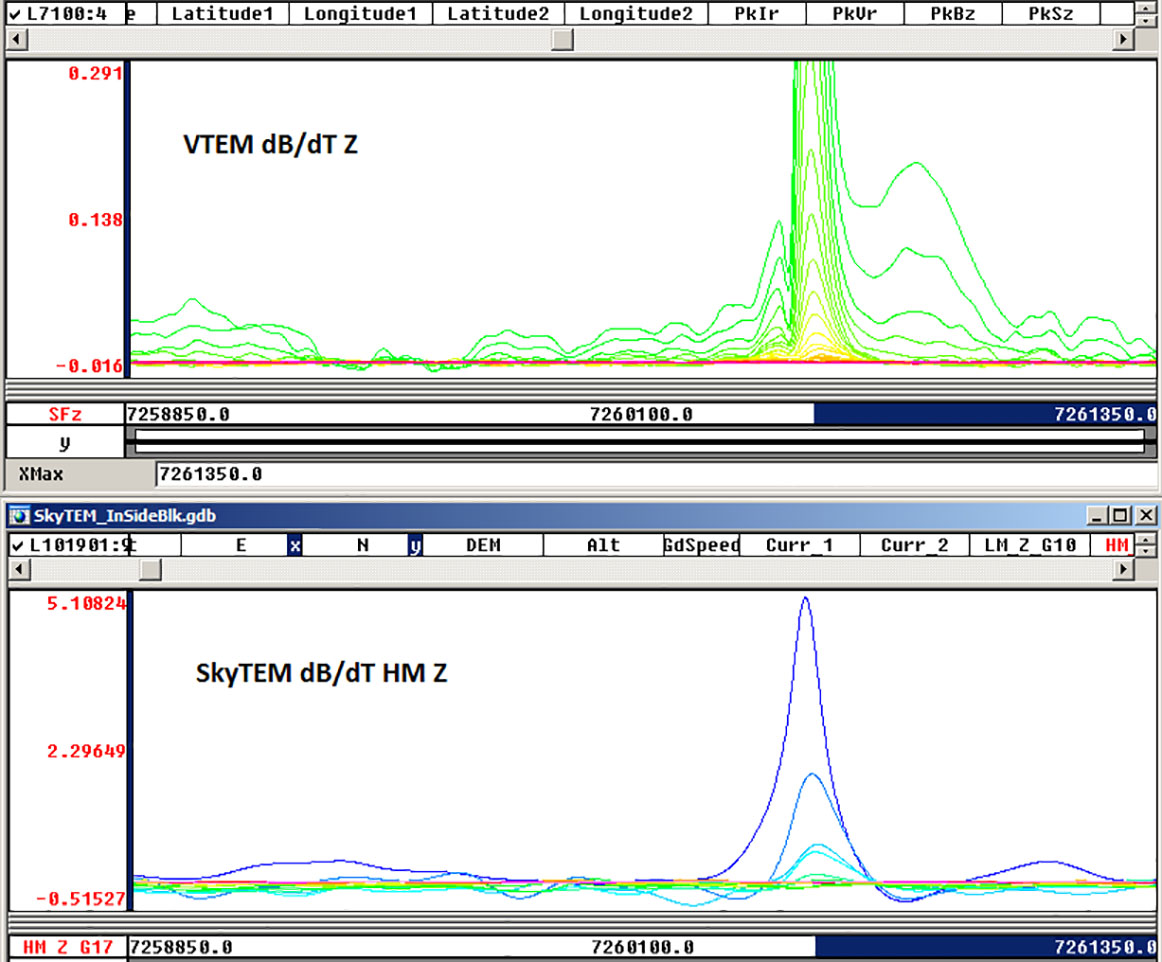Select the Latitude1 column header

pos(222,13)
